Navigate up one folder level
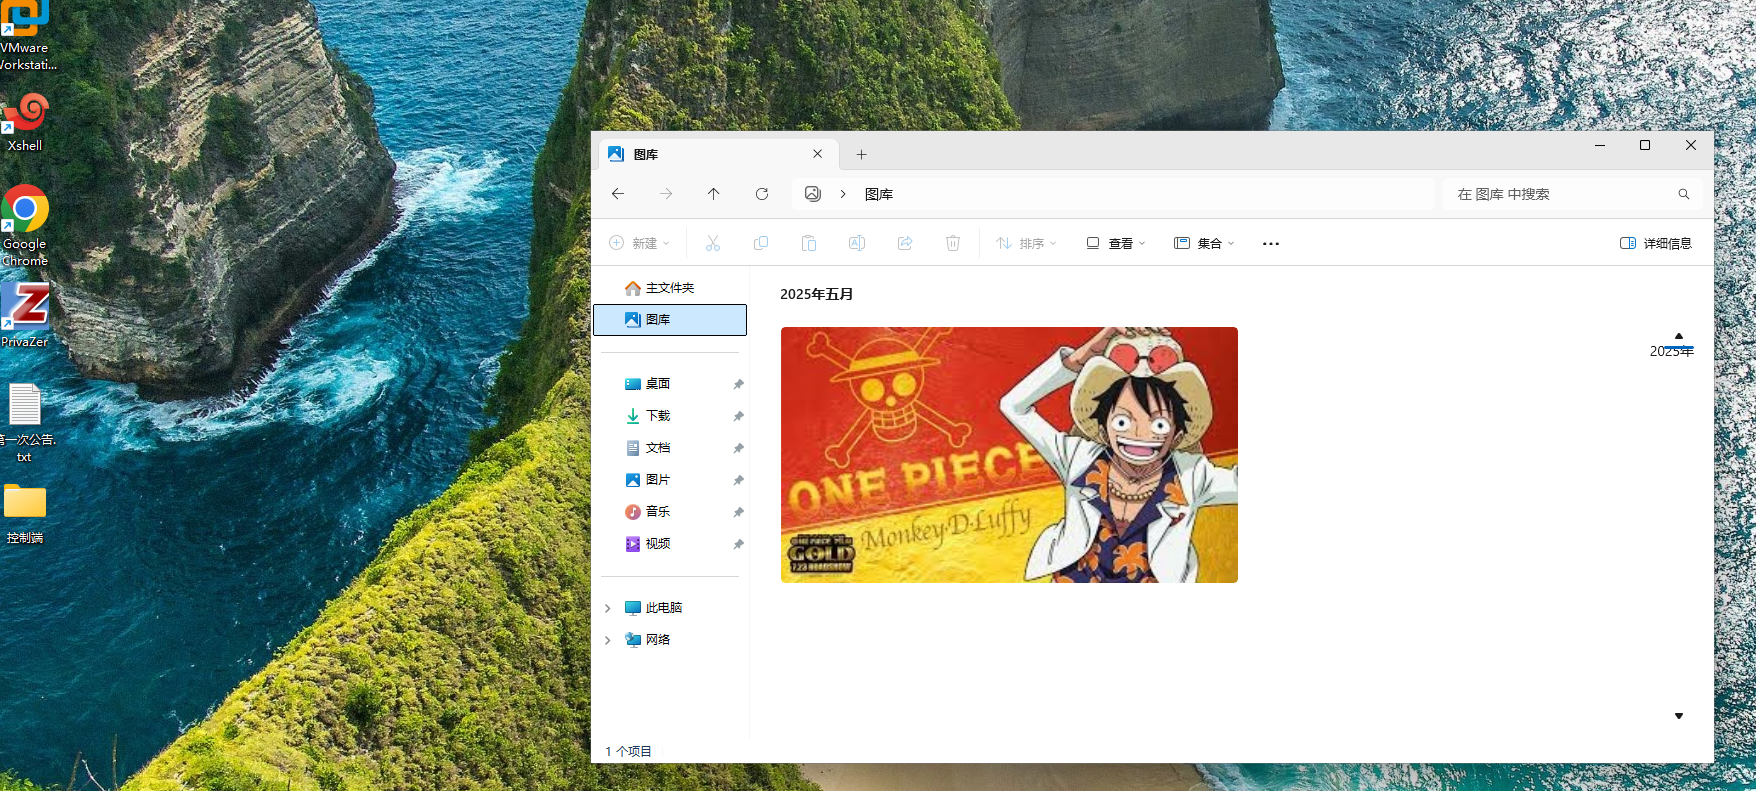The height and width of the screenshot is (791, 1756). point(713,194)
